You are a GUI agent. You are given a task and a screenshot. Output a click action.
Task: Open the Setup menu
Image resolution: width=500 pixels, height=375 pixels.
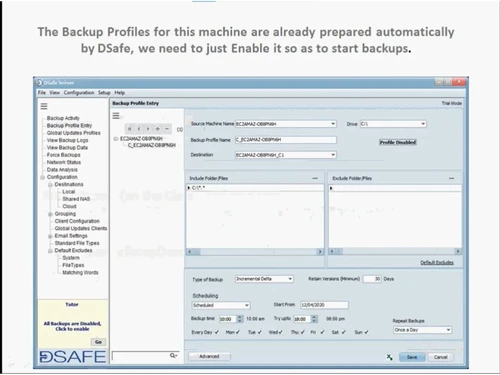(x=104, y=93)
